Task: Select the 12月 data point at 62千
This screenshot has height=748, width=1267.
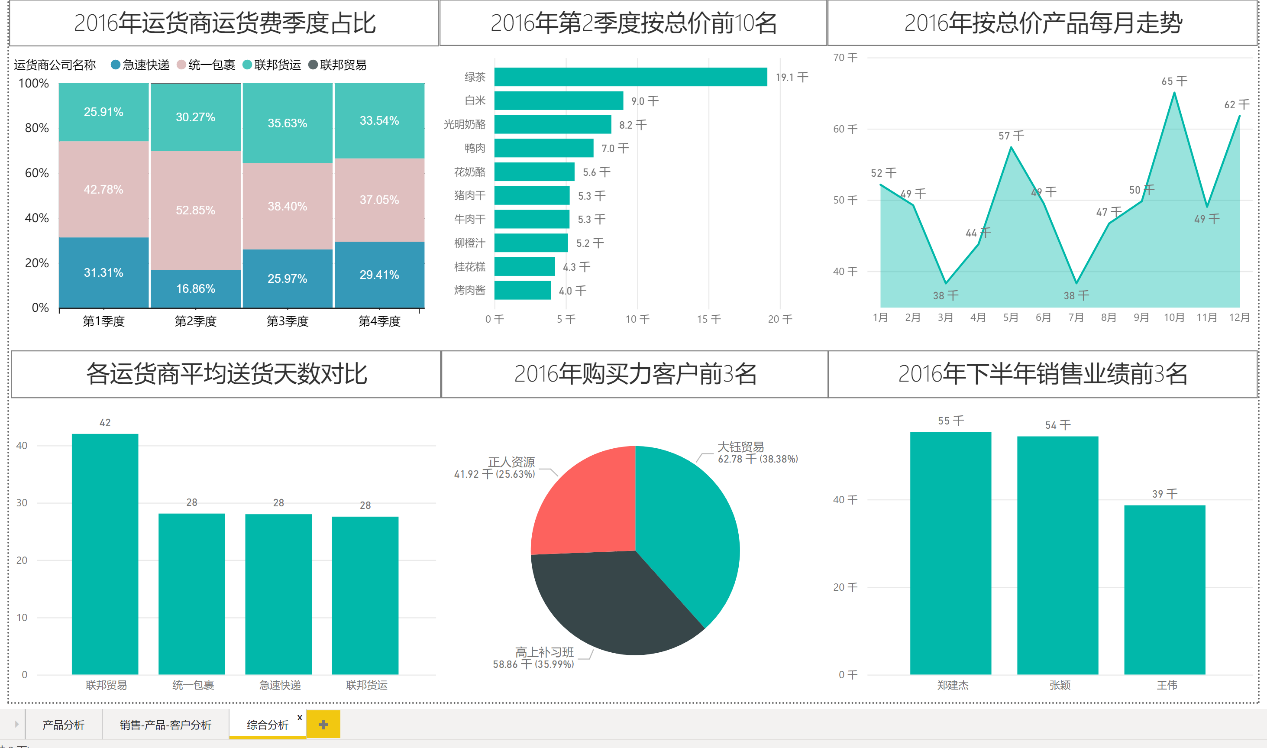Action: tap(1240, 116)
